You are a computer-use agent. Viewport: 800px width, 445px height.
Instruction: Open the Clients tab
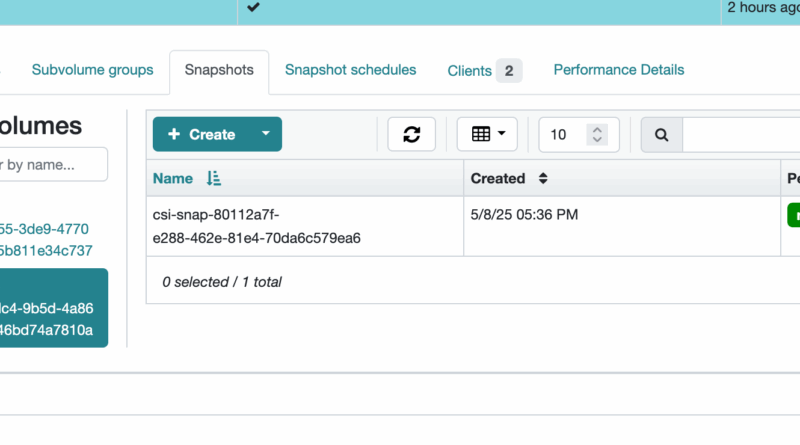tap(485, 70)
